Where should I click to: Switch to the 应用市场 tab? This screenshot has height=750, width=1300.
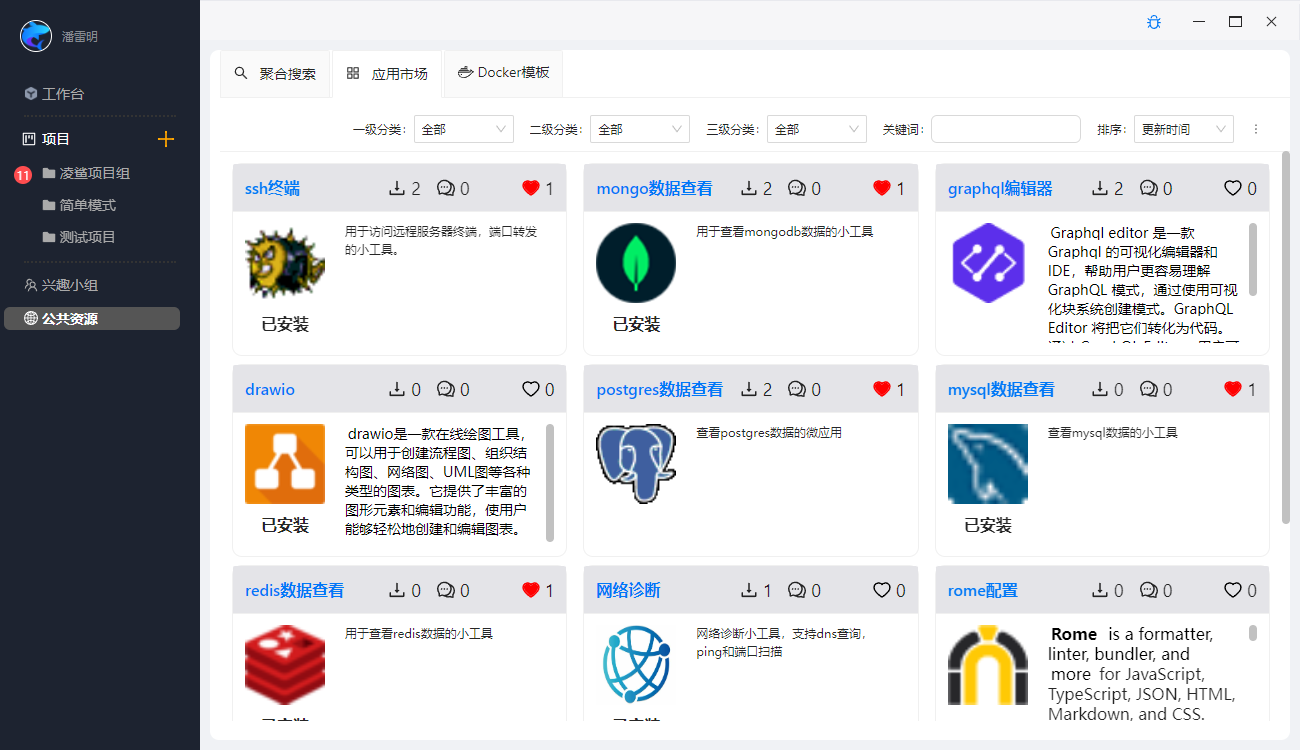(x=387, y=74)
